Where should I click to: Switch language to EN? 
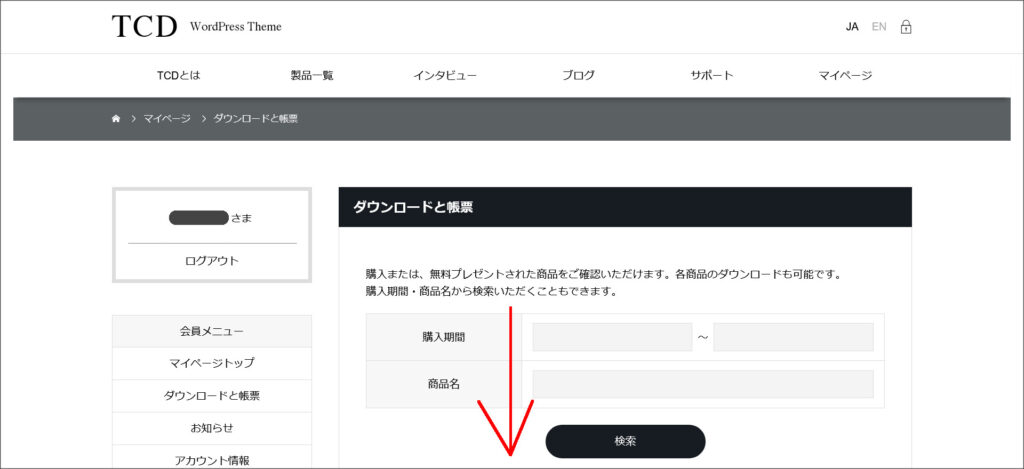click(x=879, y=27)
